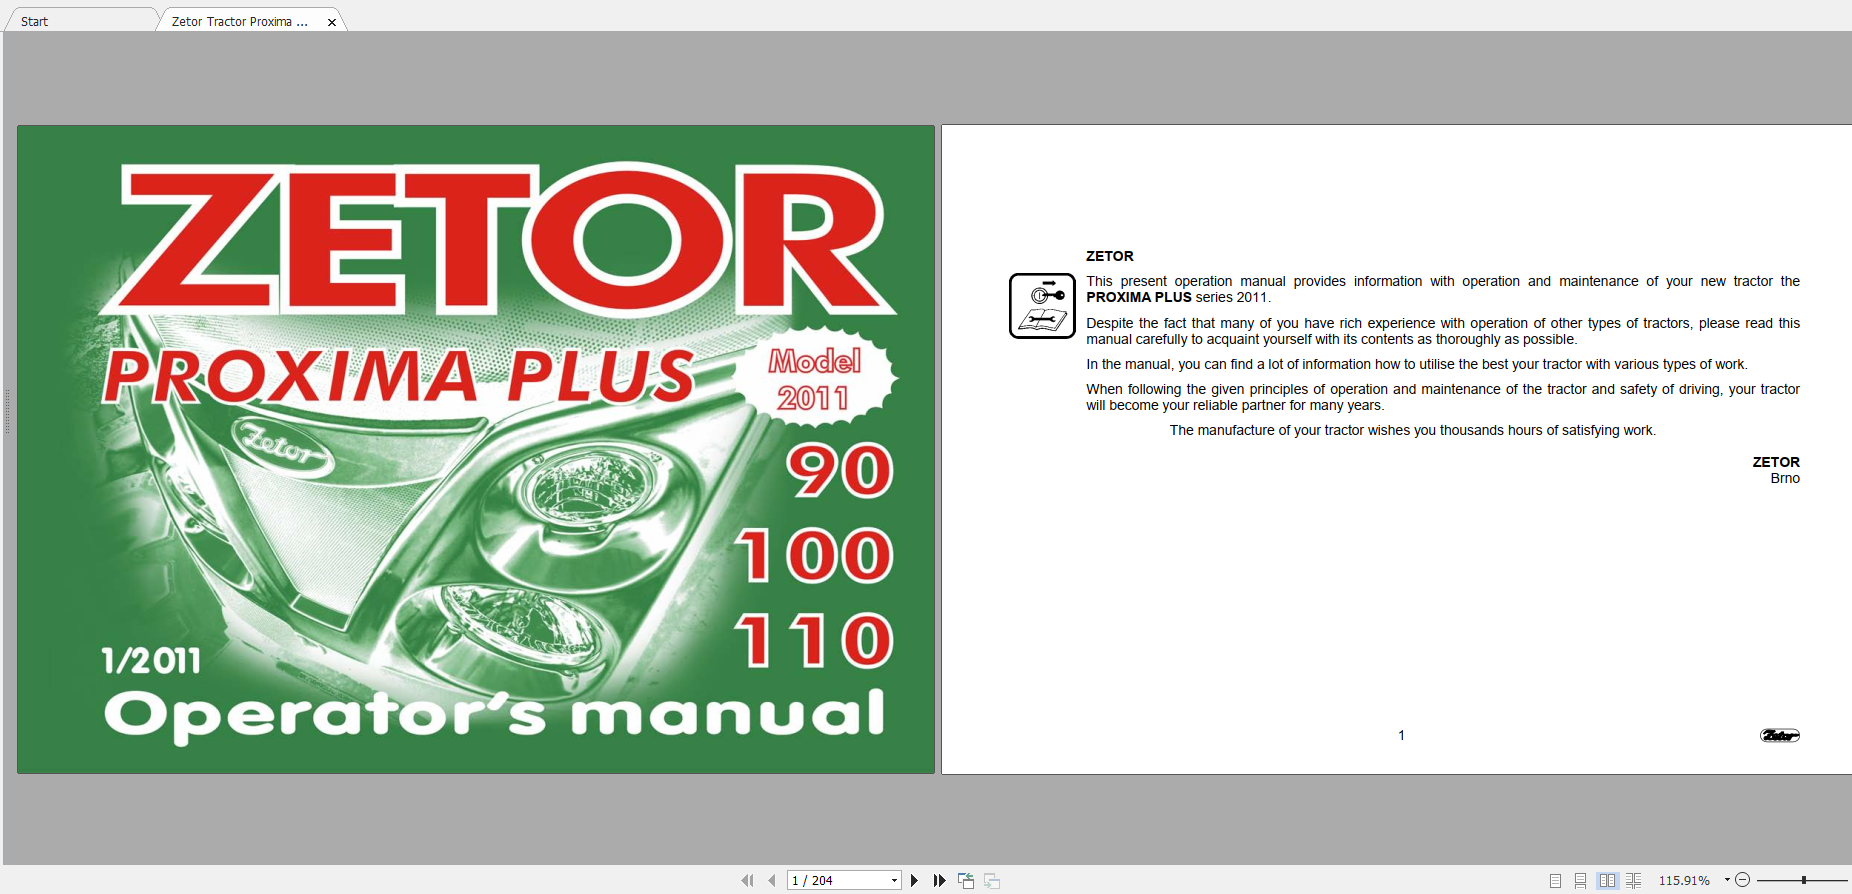Screen dimensions: 1852x894
Task: Go to the first page
Action: 747,880
